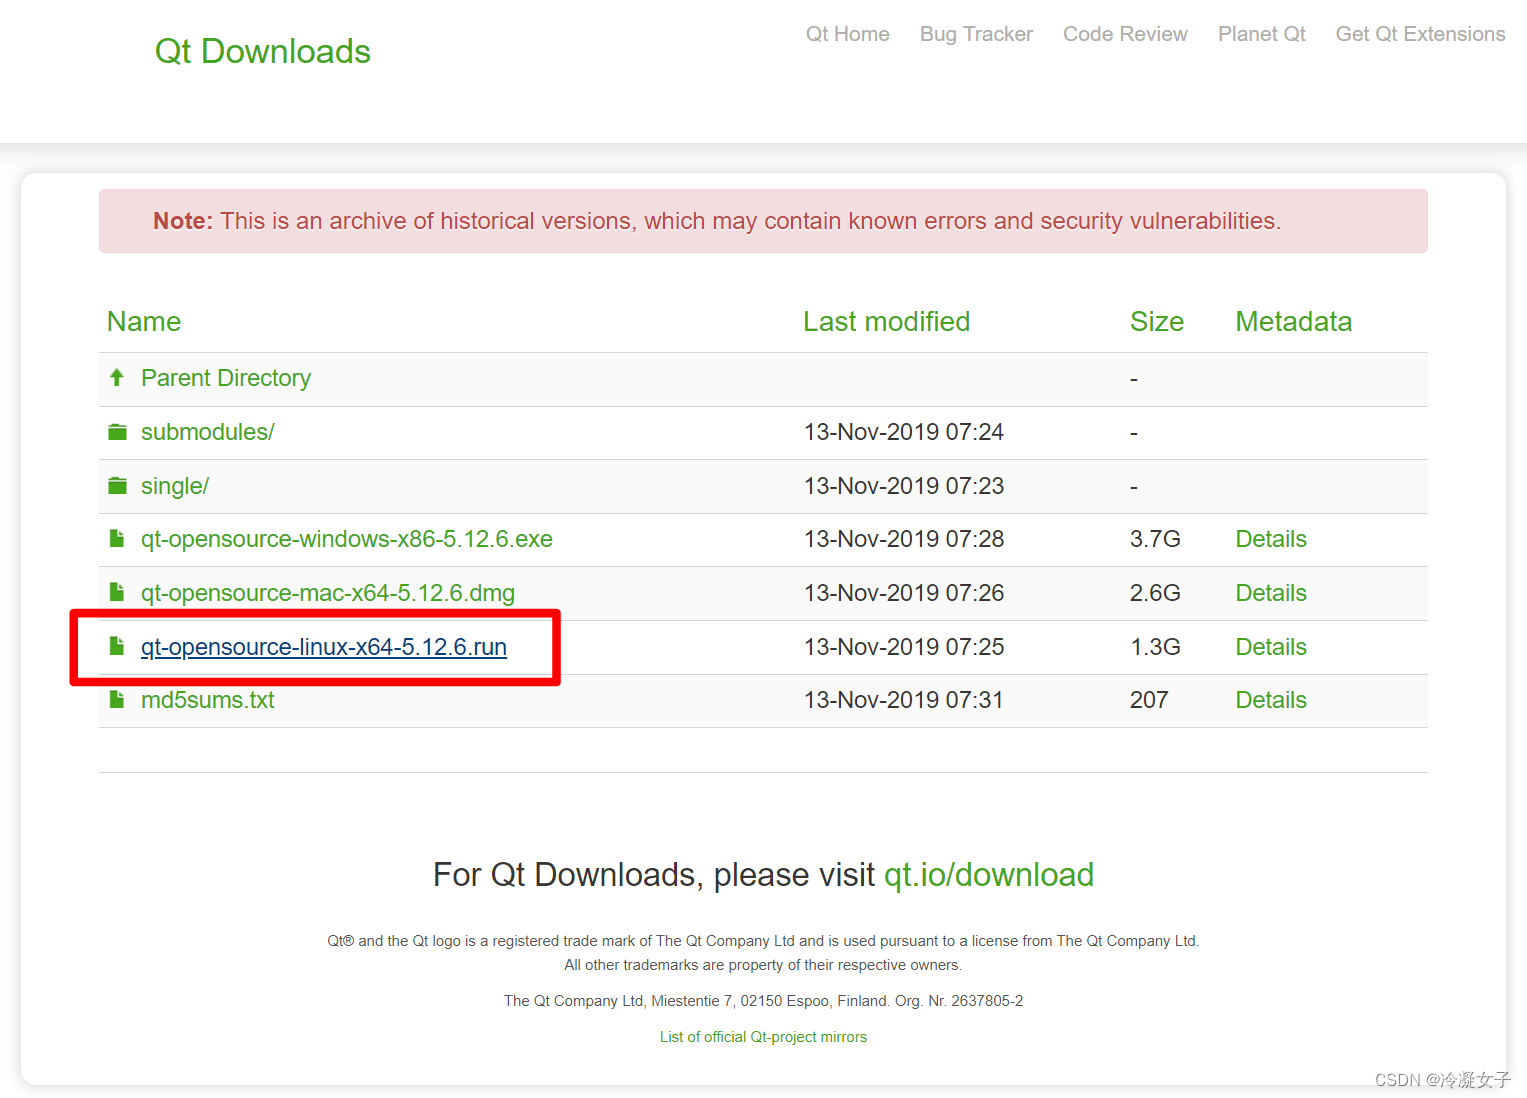This screenshot has height=1098, width=1527.
Task: Open the list of official Qt-project mirrors
Action: pyautogui.click(x=763, y=1036)
